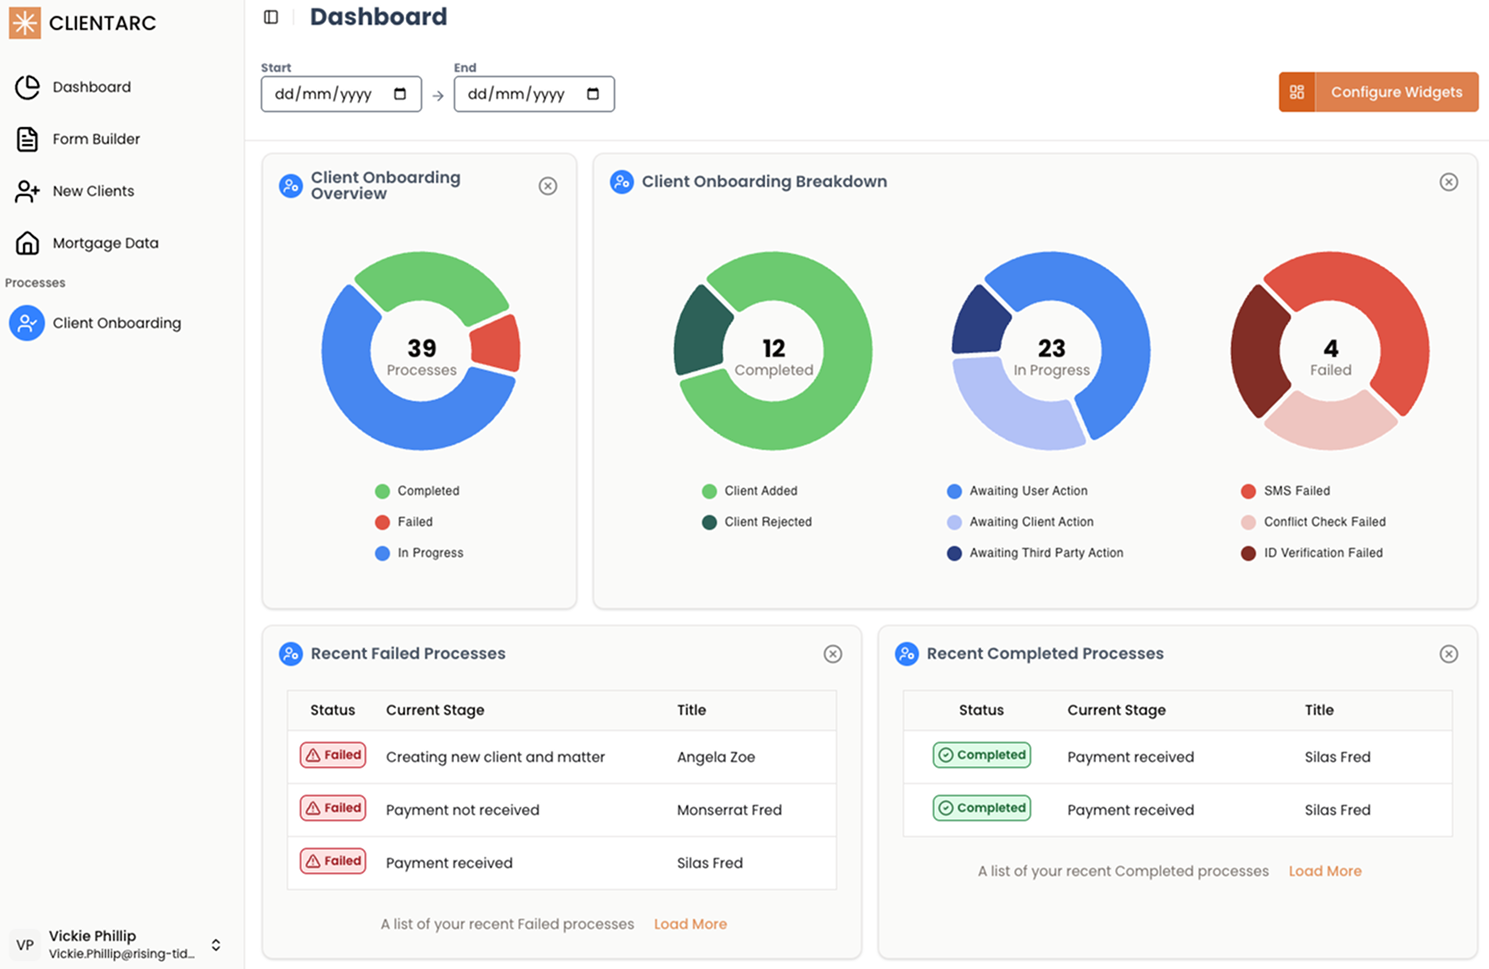Load More completed processes
The width and height of the screenshot is (1489, 969).
coord(1325,871)
